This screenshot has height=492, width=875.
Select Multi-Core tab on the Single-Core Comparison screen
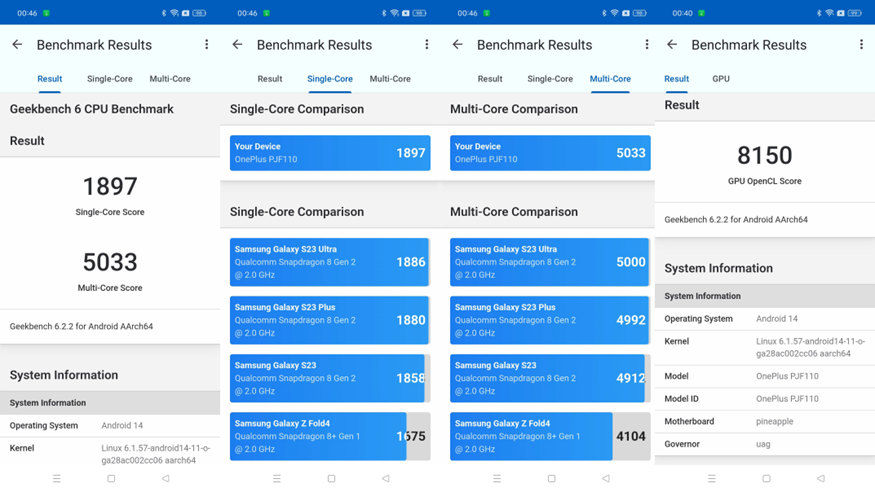390,79
